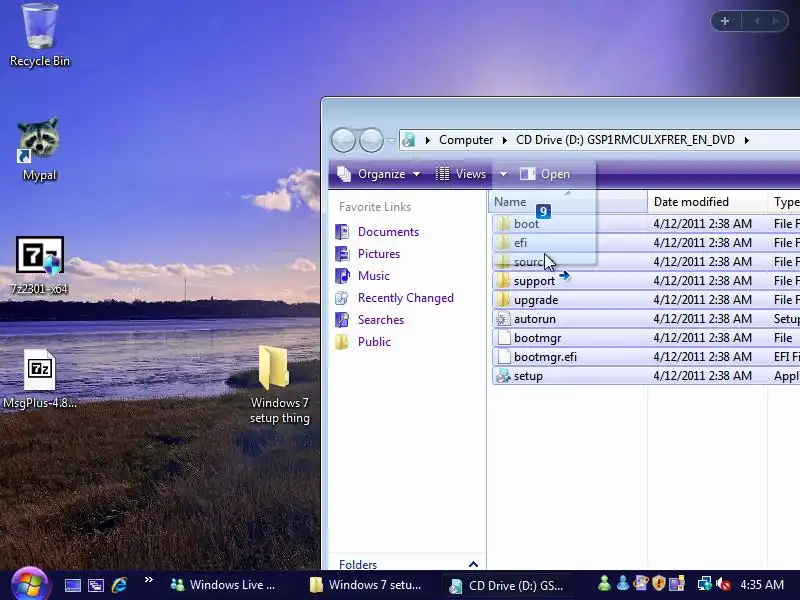Viewport: 800px width, 600px height.
Task: Select the upgrade folder
Action: click(x=536, y=299)
